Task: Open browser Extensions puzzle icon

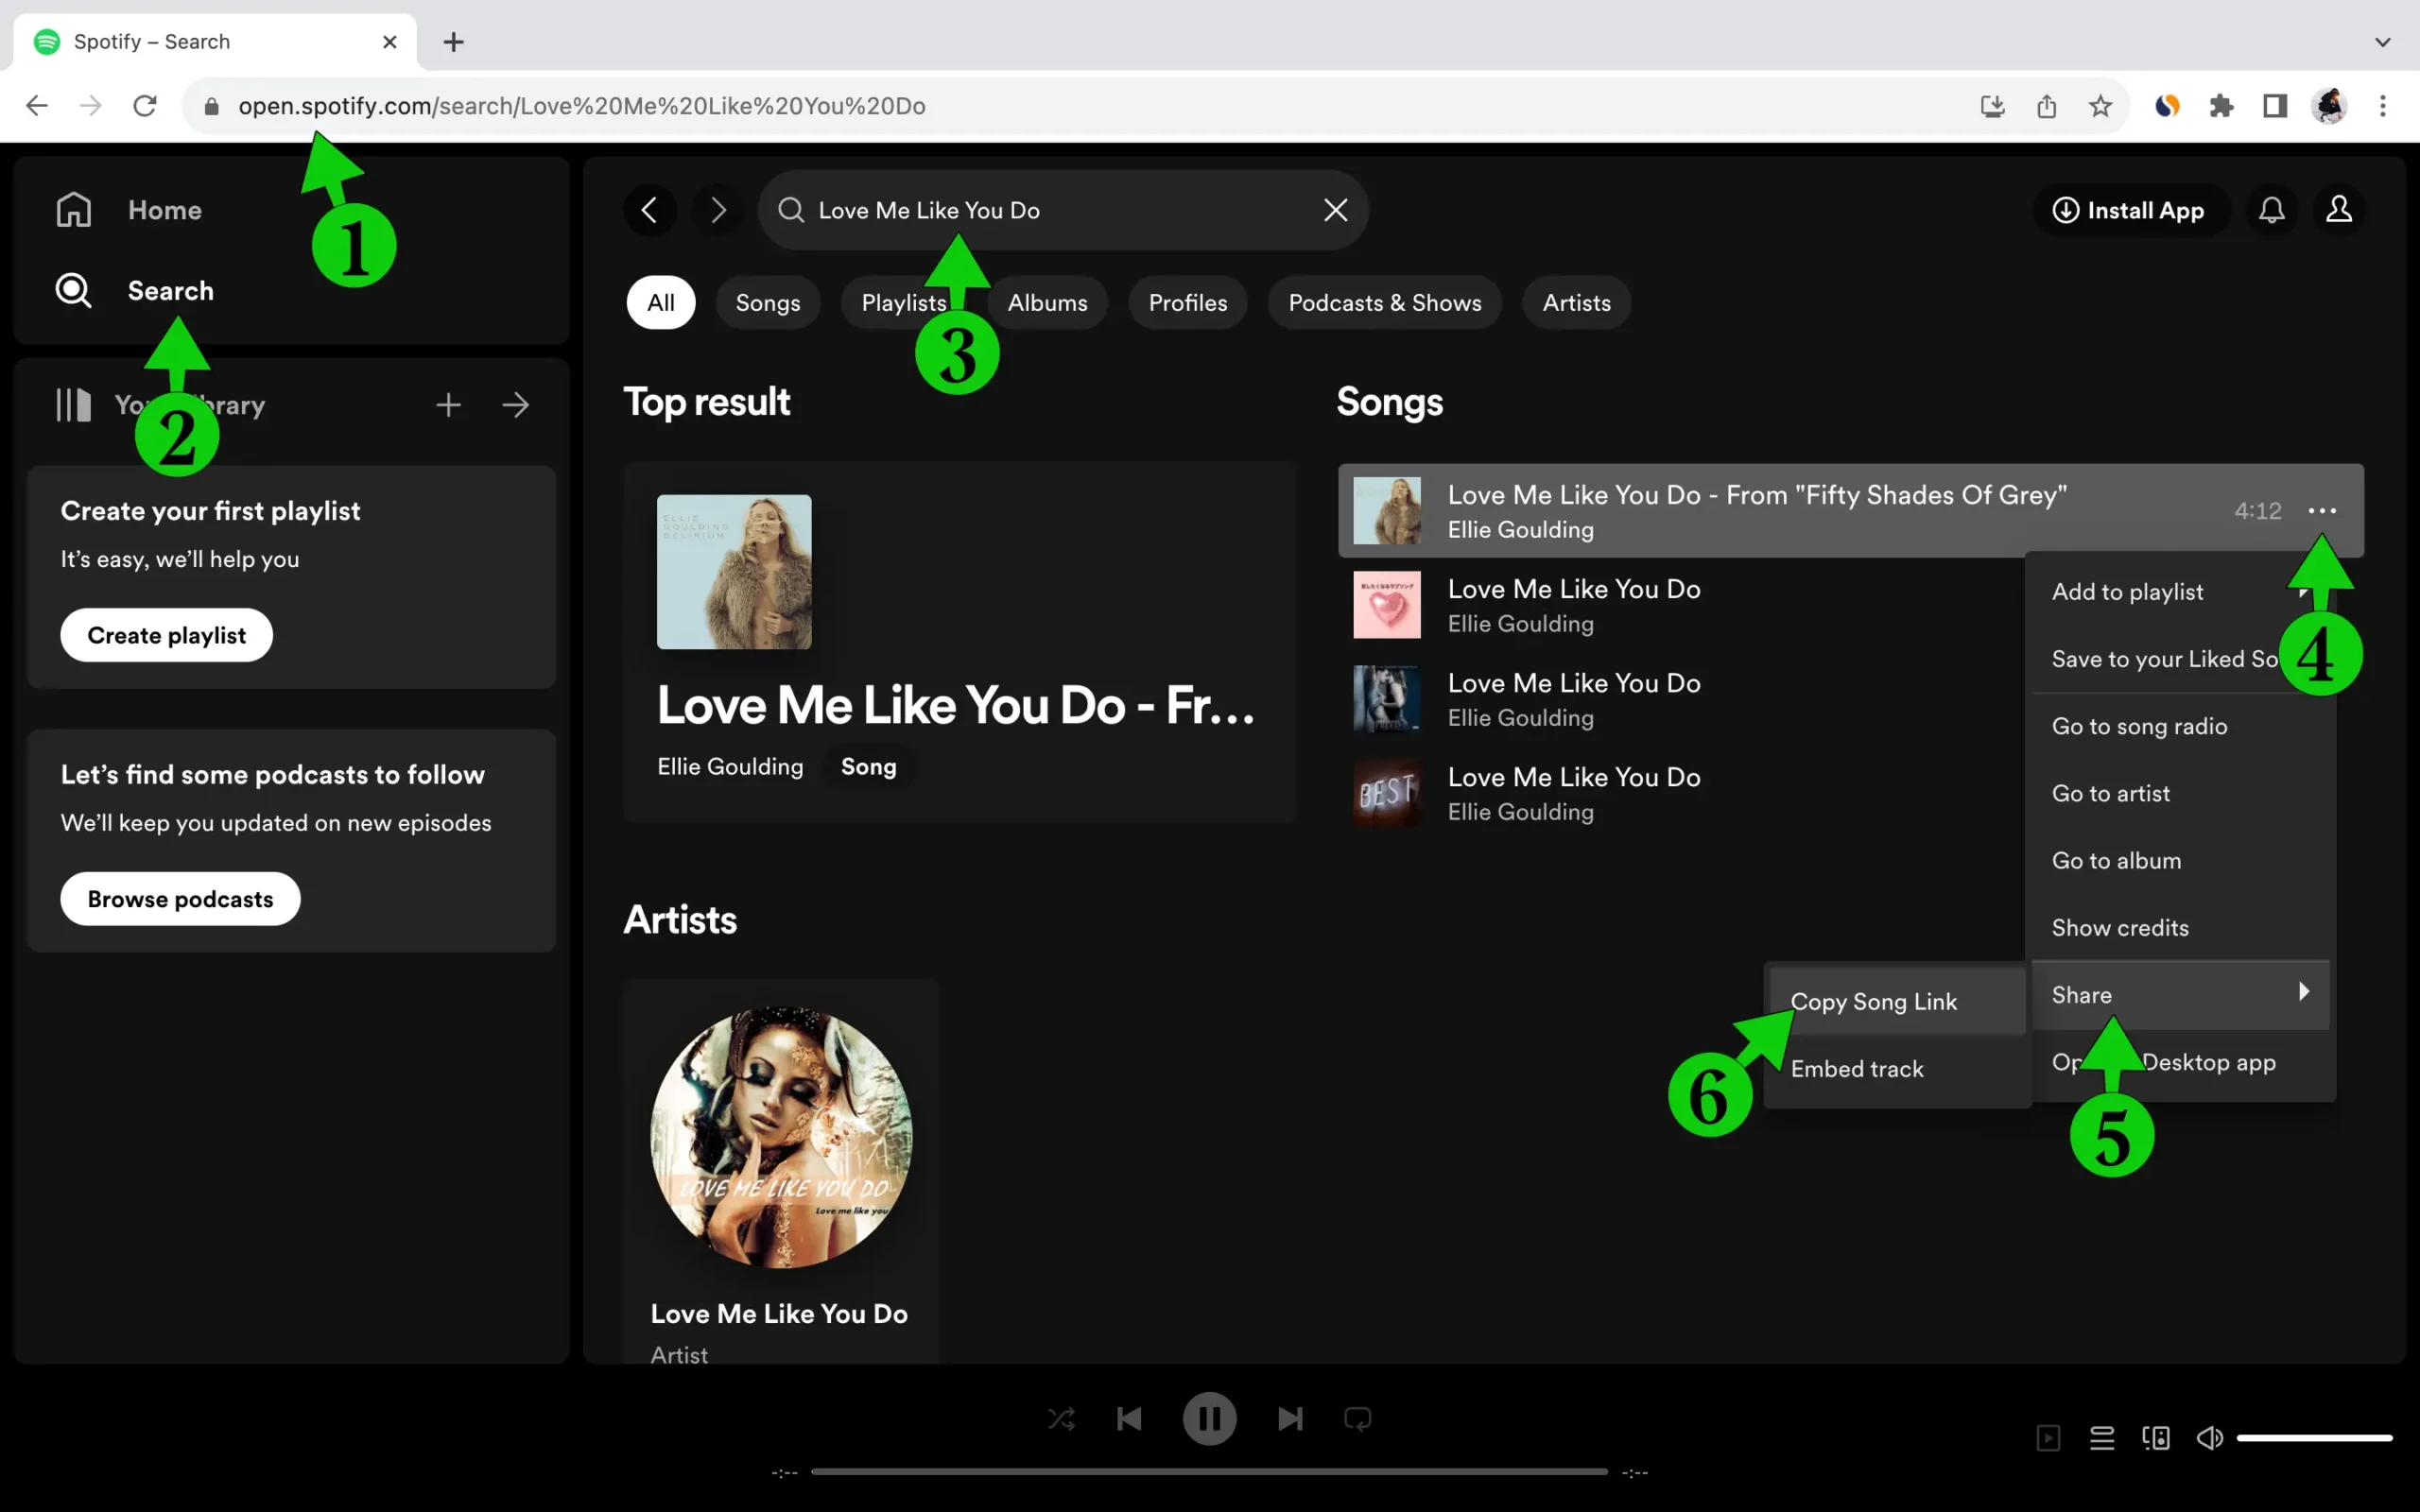Action: 2221,106
